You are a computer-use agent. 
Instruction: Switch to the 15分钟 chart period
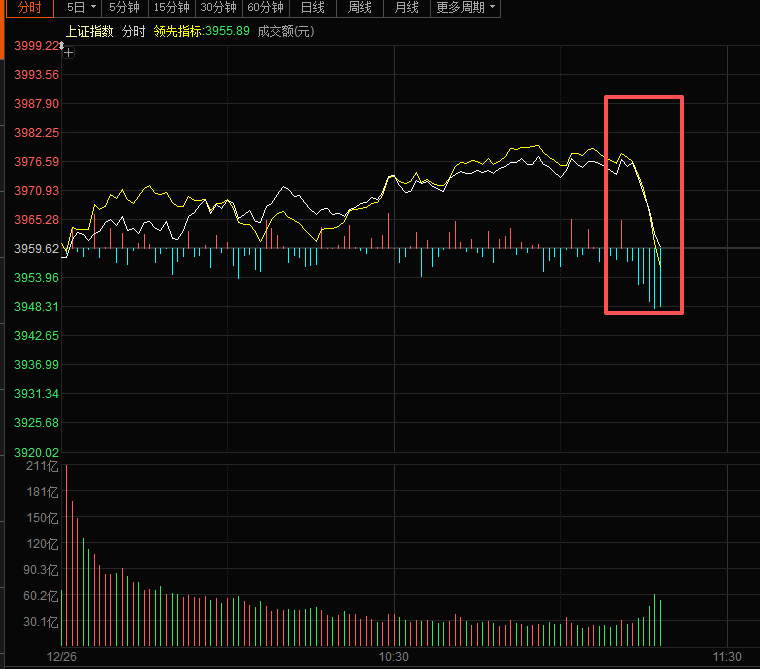(x=171, y=8)
